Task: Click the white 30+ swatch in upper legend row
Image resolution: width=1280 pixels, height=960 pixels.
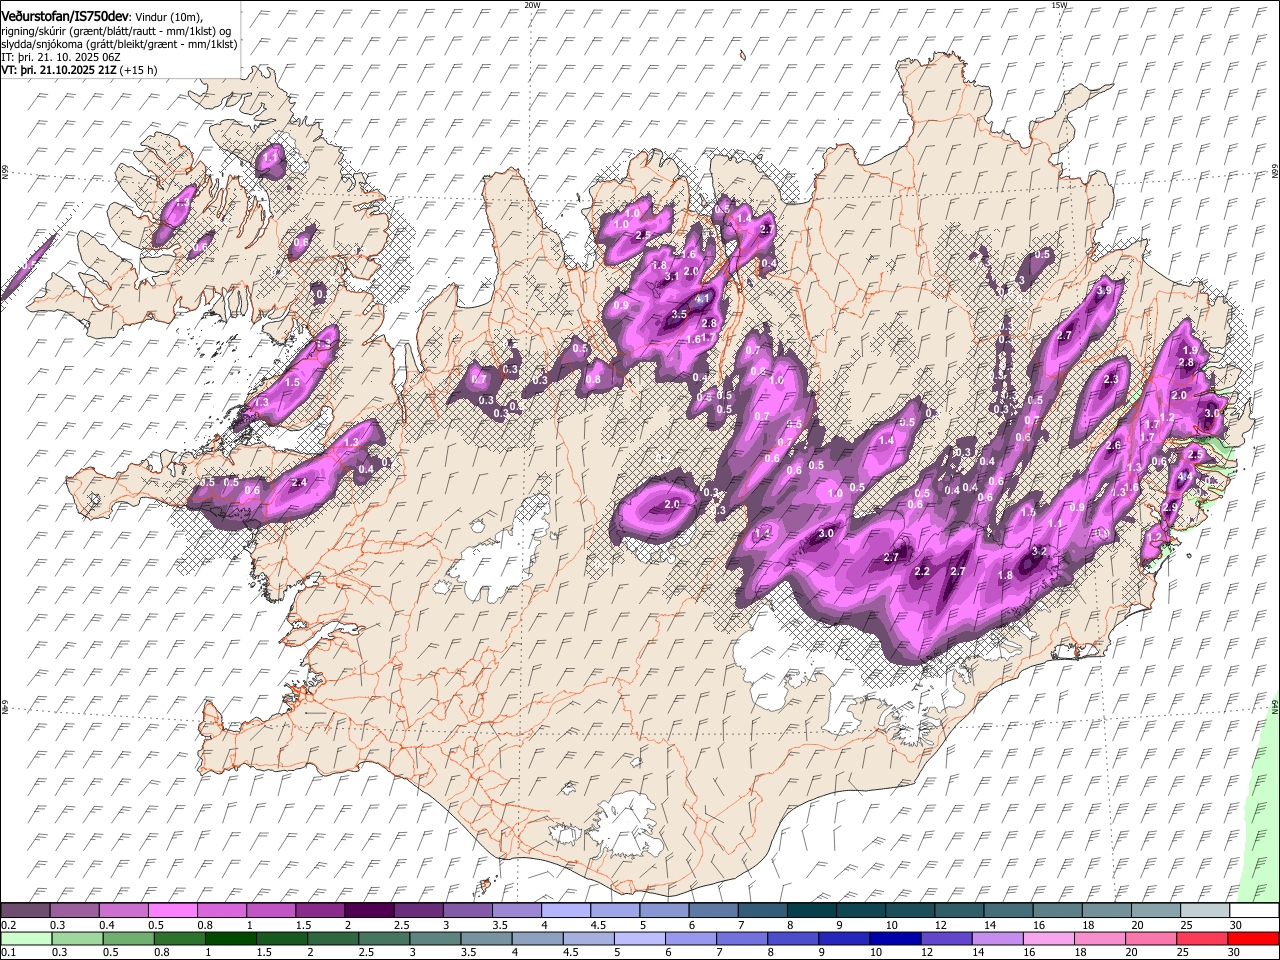Action: (x=1254, y=911)
